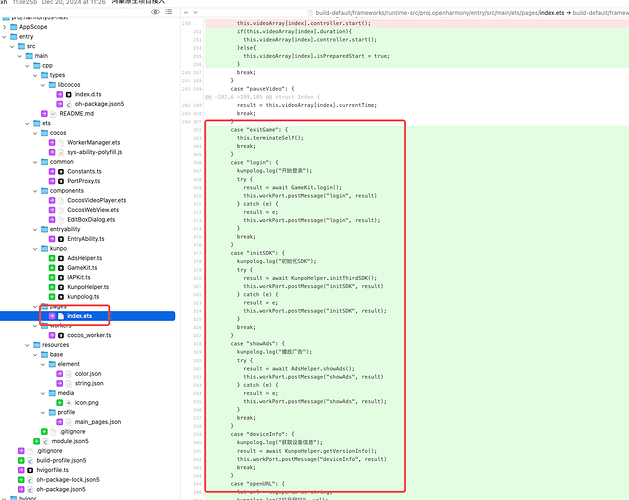This screenshot has width=629, height=500.
Task: Click the removed red diff line controller.start()
Action: tap(417, 23)
